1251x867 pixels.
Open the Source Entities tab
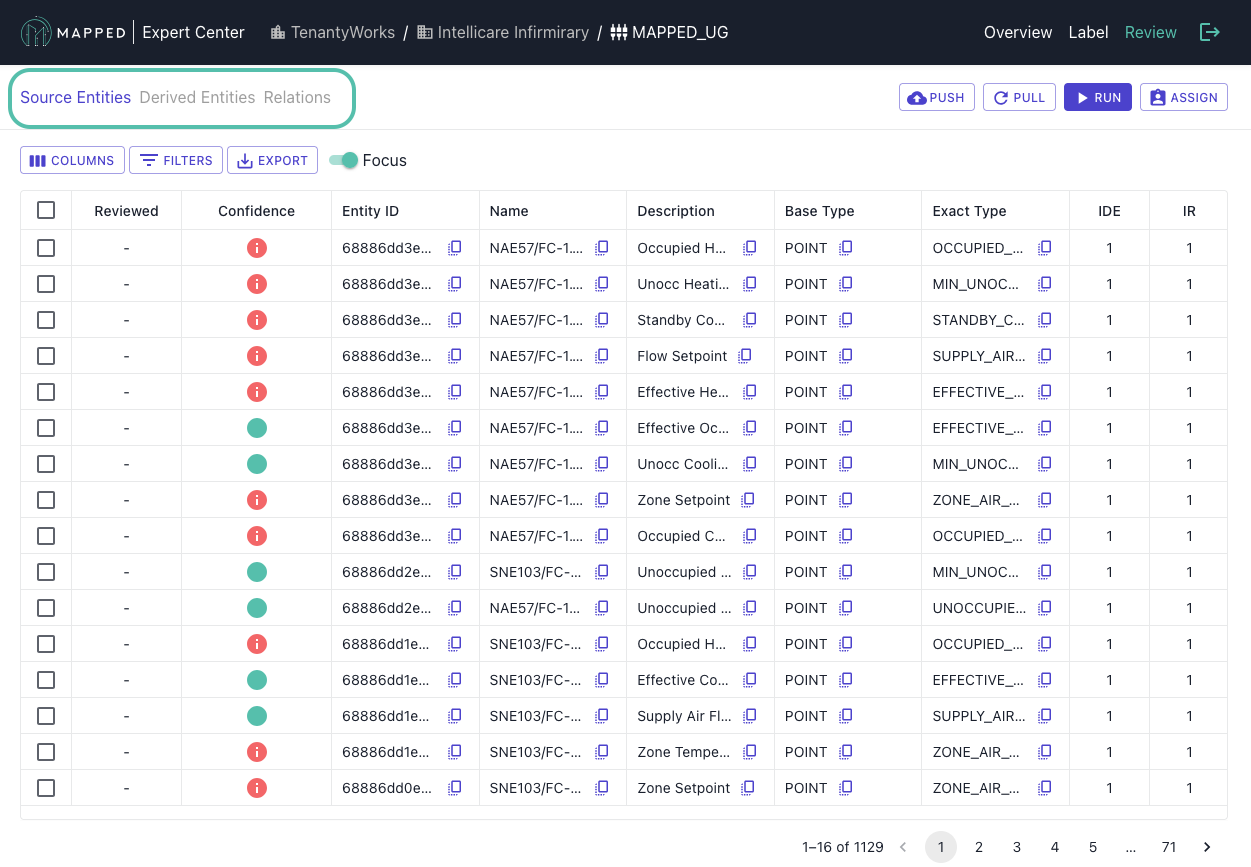[75, 97]
